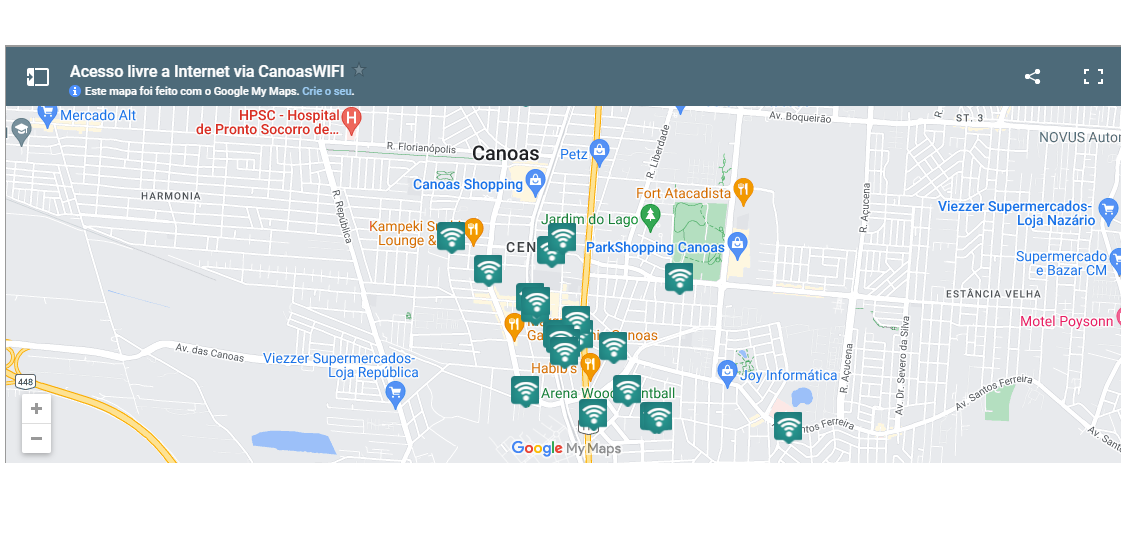Image resolution: width=1121 pixels, height=540 pixels.
Task: Click the Google My Maps logo
Action: pos(566,448)
